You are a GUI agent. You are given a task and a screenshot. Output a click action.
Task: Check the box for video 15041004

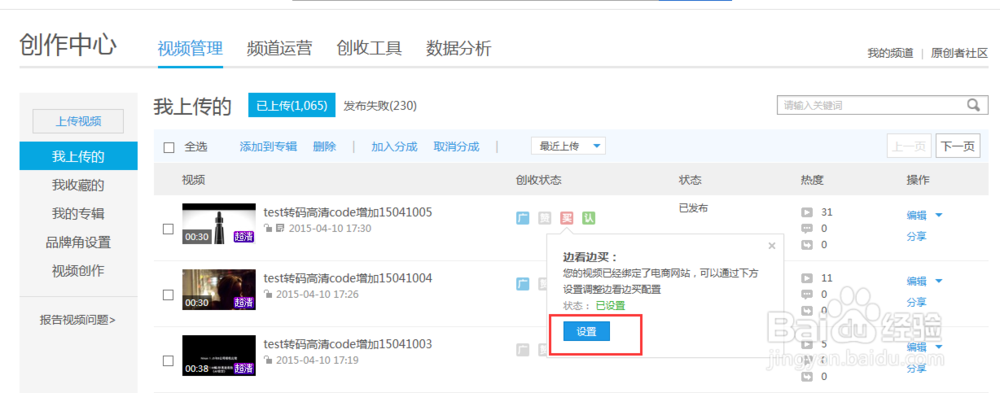[168, 295]
